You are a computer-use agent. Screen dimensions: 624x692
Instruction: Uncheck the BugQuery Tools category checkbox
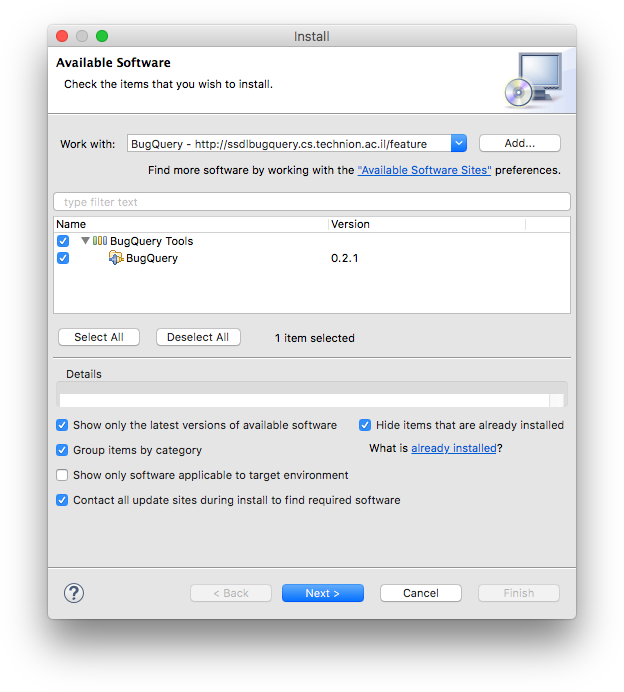pyautogui.click(x=63, y=241)
